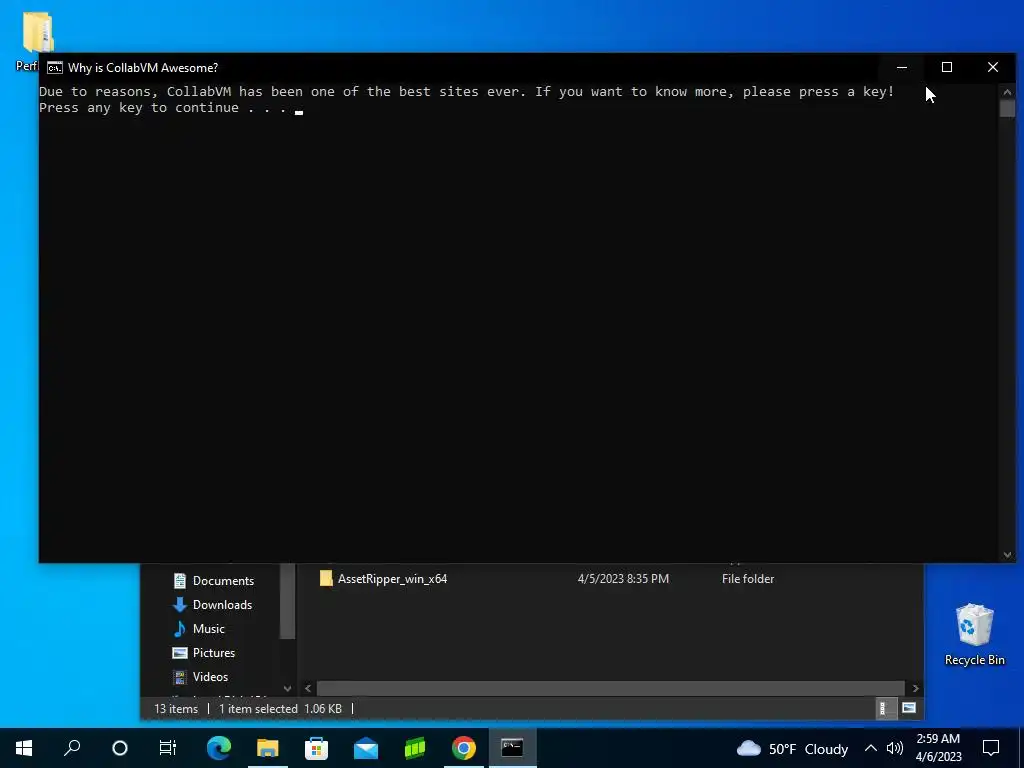This screenshot has width=1024, height=768.
Task: Launch Google Chrome from taskbar
Action: coord(464,748)
